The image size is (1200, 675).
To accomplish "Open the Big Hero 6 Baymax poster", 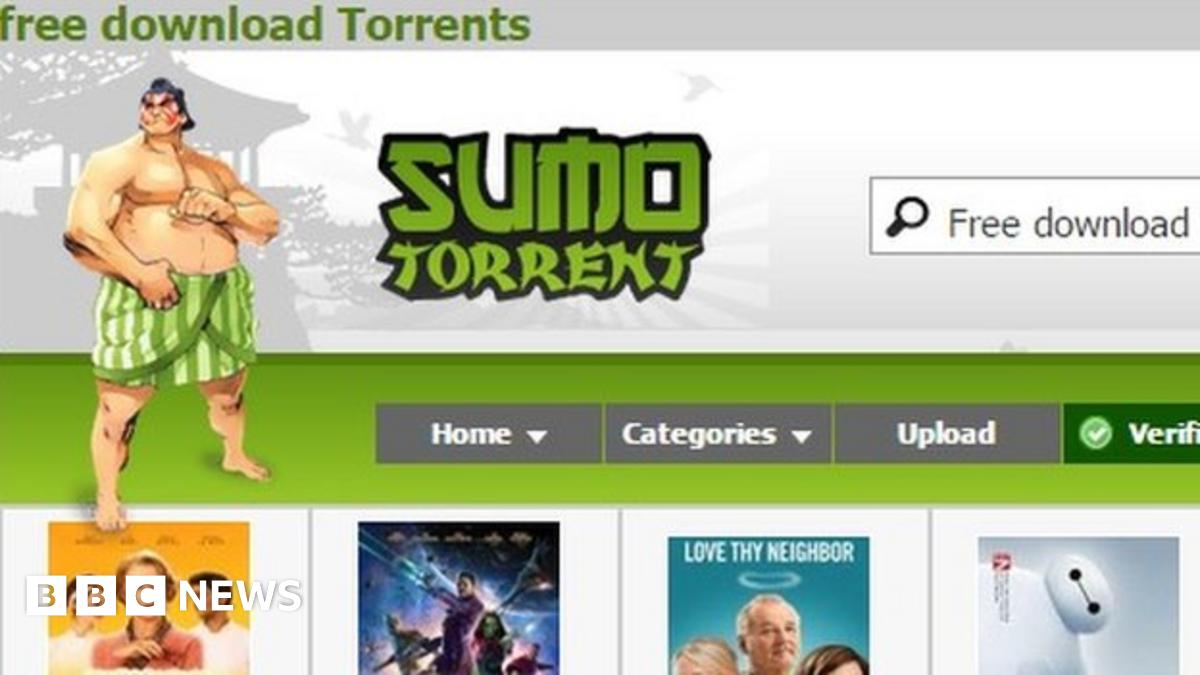I will [x=1078, y=606].
